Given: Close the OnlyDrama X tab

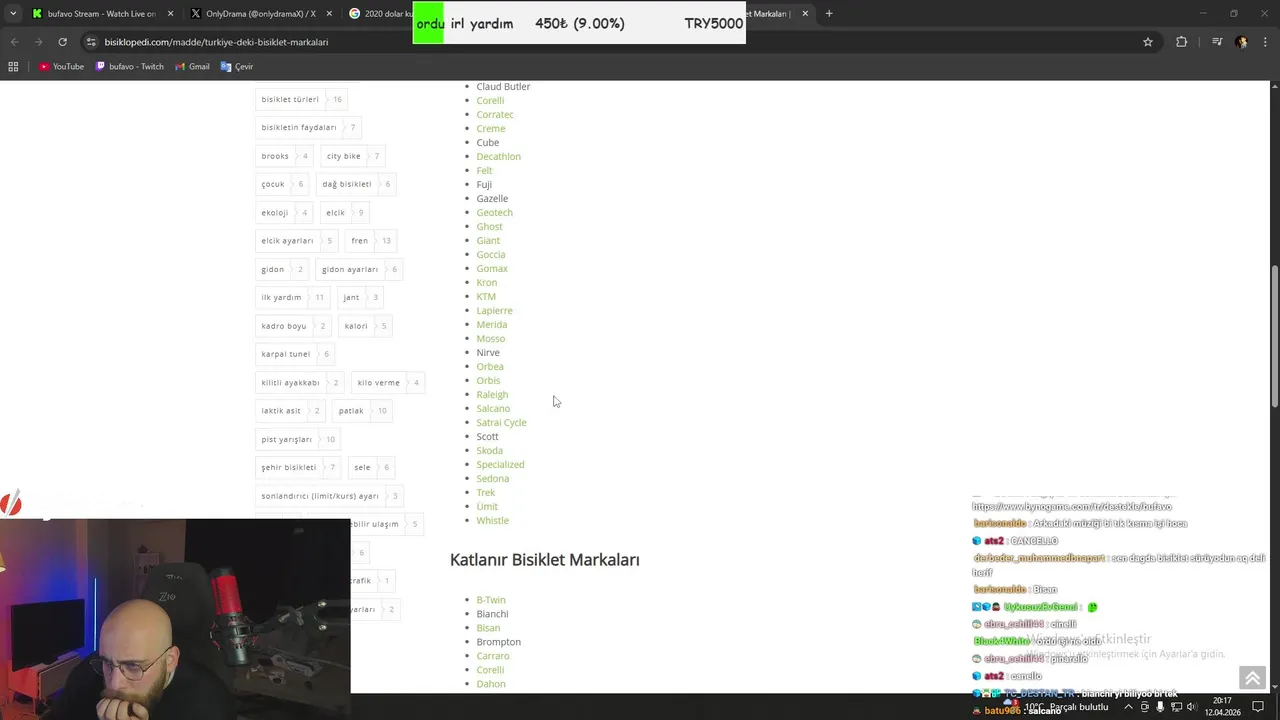Looking at the screenshot, I should 331,14.
